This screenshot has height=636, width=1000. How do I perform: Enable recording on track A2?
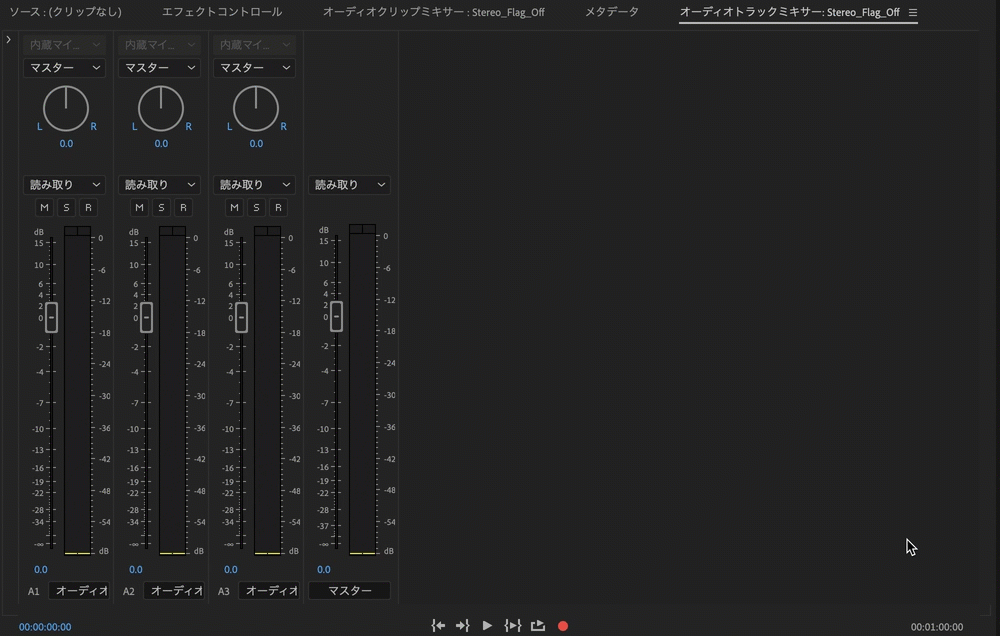click(183, 207)
